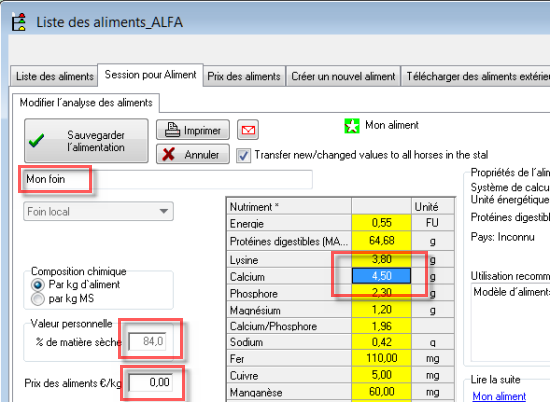
Task: Click the Calcium row label
Action: [289, 276]
